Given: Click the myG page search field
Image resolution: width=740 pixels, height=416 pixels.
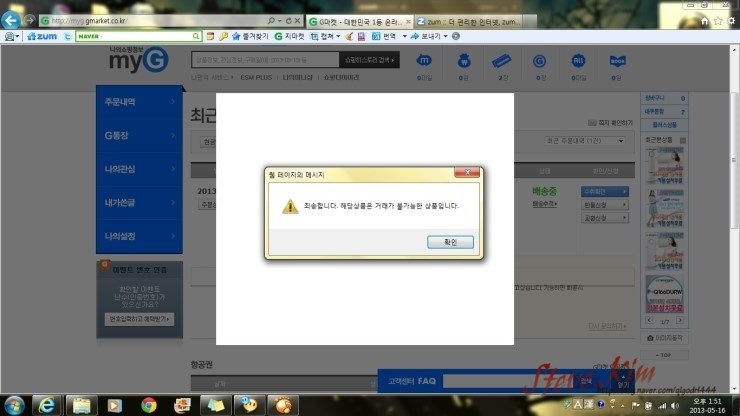Looking at the screenshot, I should (265, 60).
